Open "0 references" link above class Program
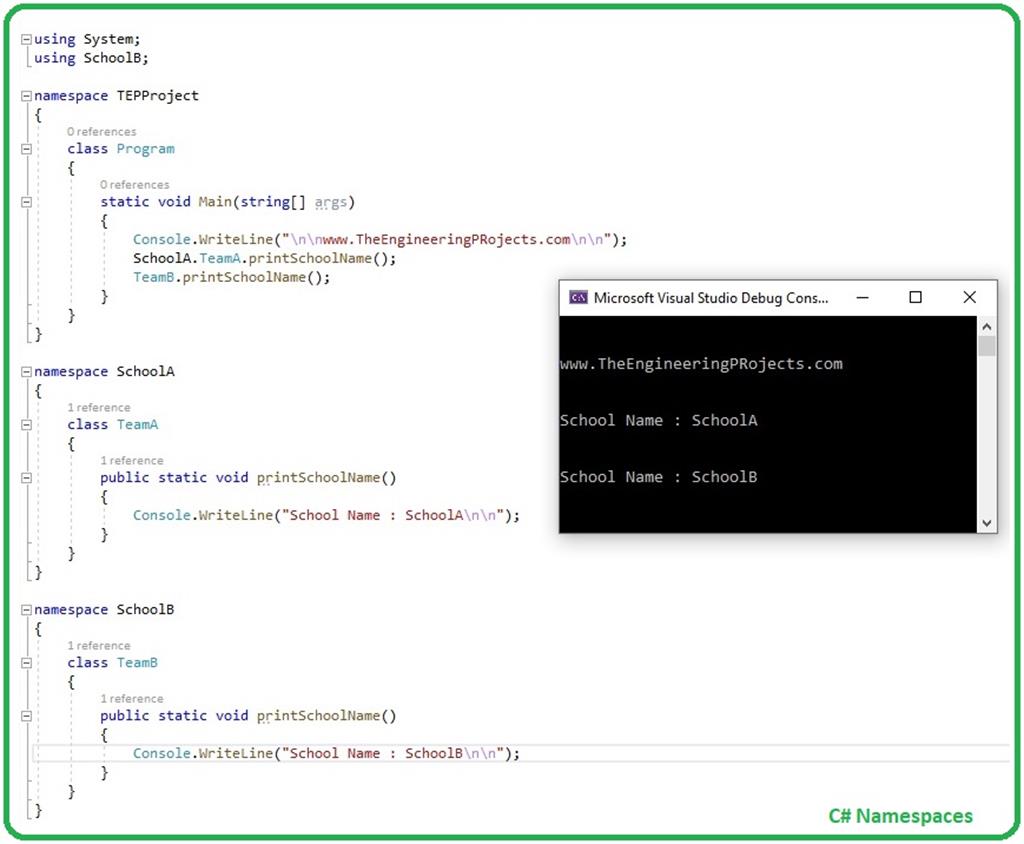 pyautogui.click(x=102, y=132)
